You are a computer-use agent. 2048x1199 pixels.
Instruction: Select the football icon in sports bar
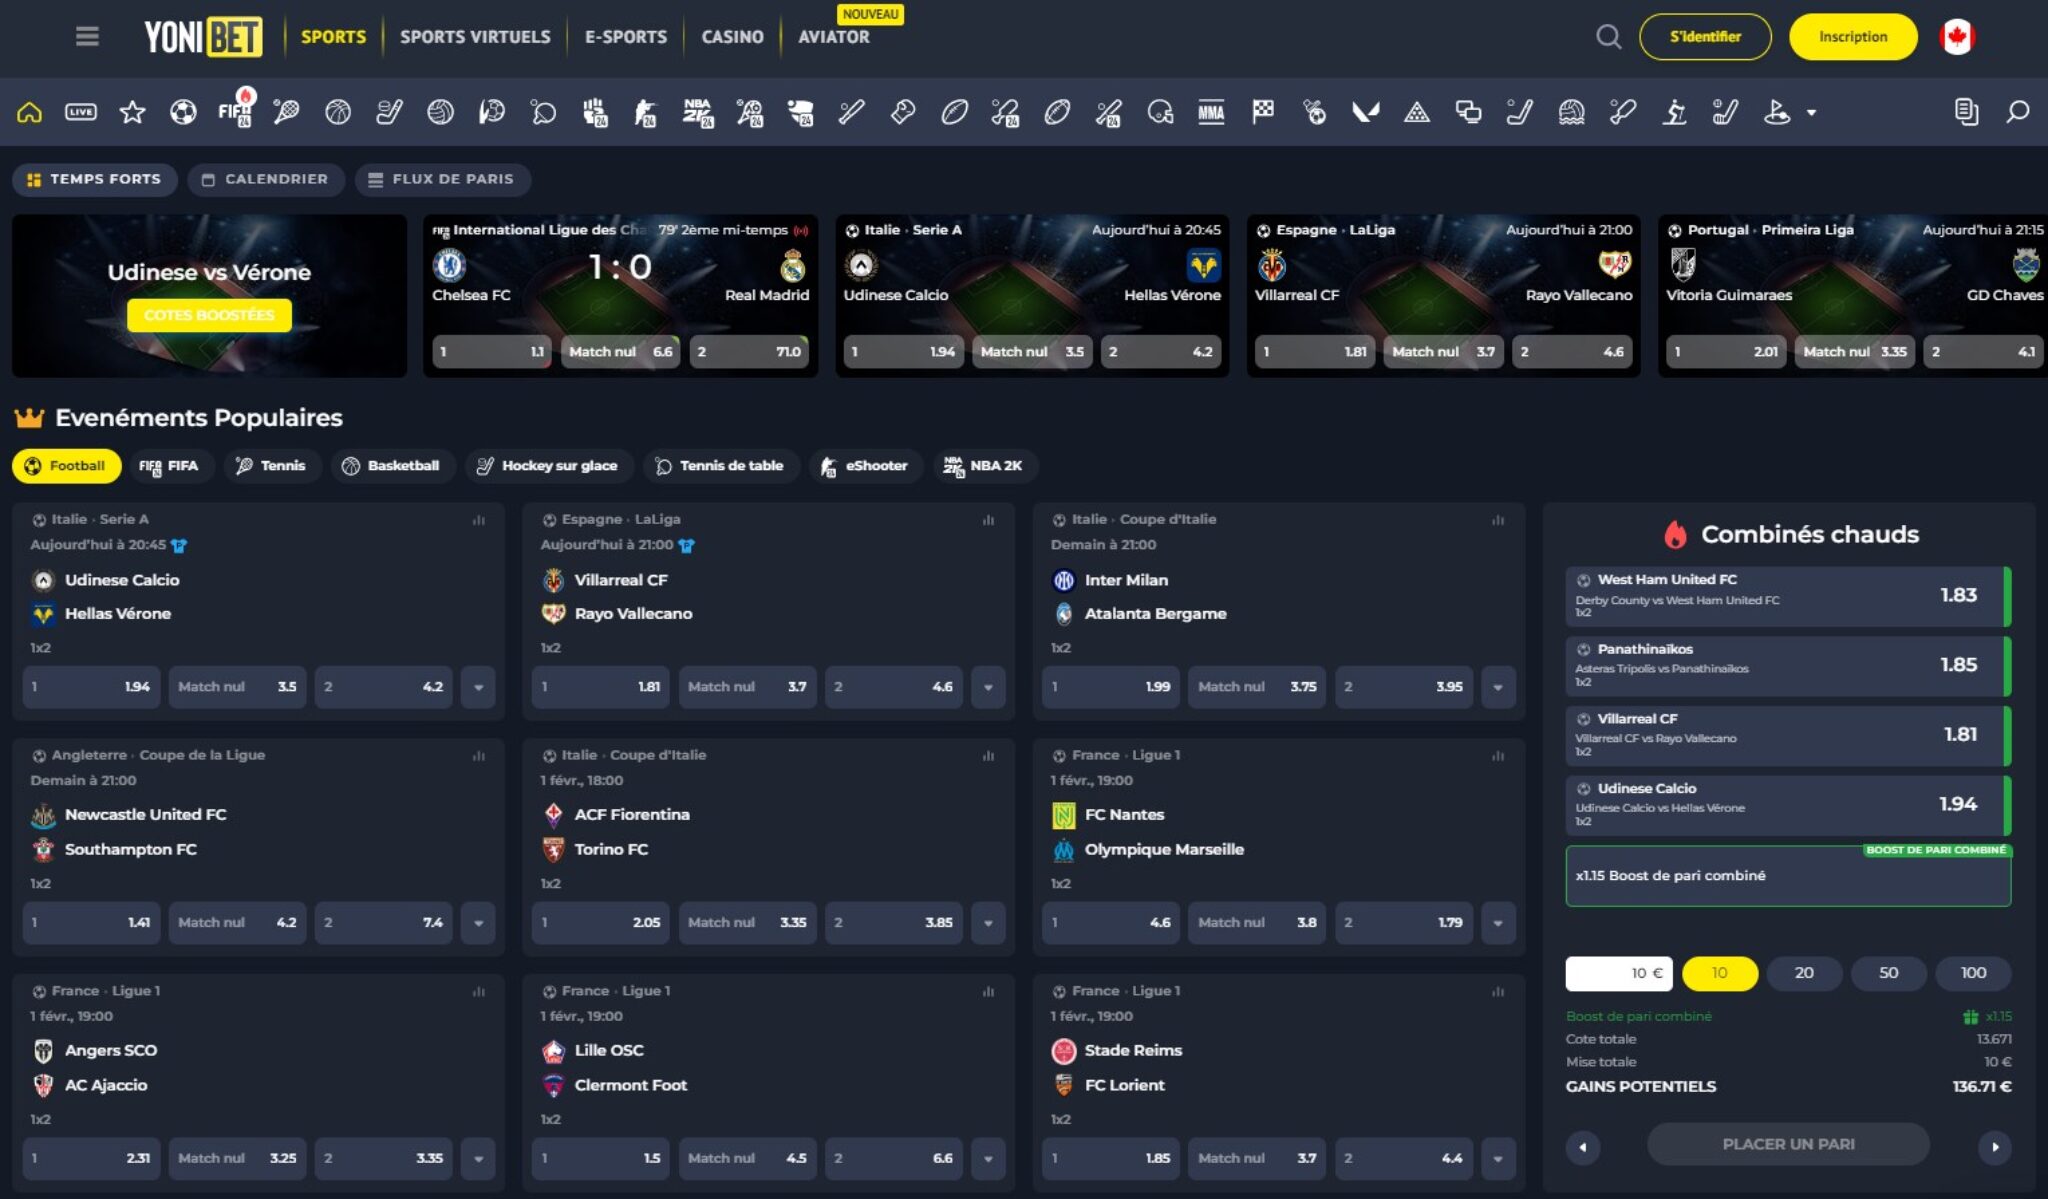click(x=183, y=112)
